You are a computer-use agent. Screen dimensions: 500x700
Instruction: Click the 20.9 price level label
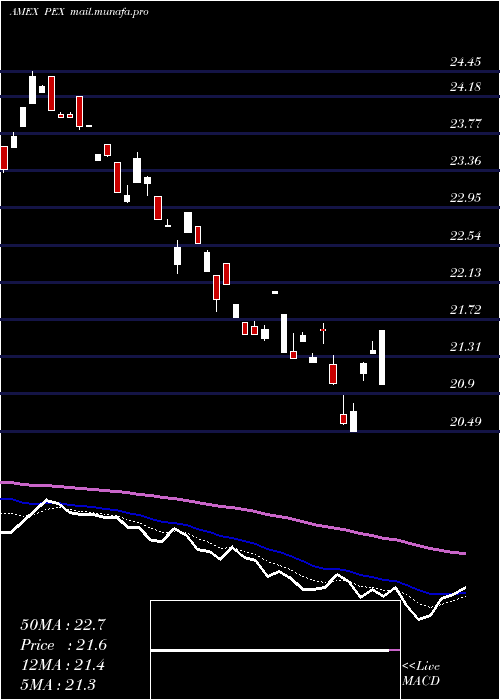(462, 384)
